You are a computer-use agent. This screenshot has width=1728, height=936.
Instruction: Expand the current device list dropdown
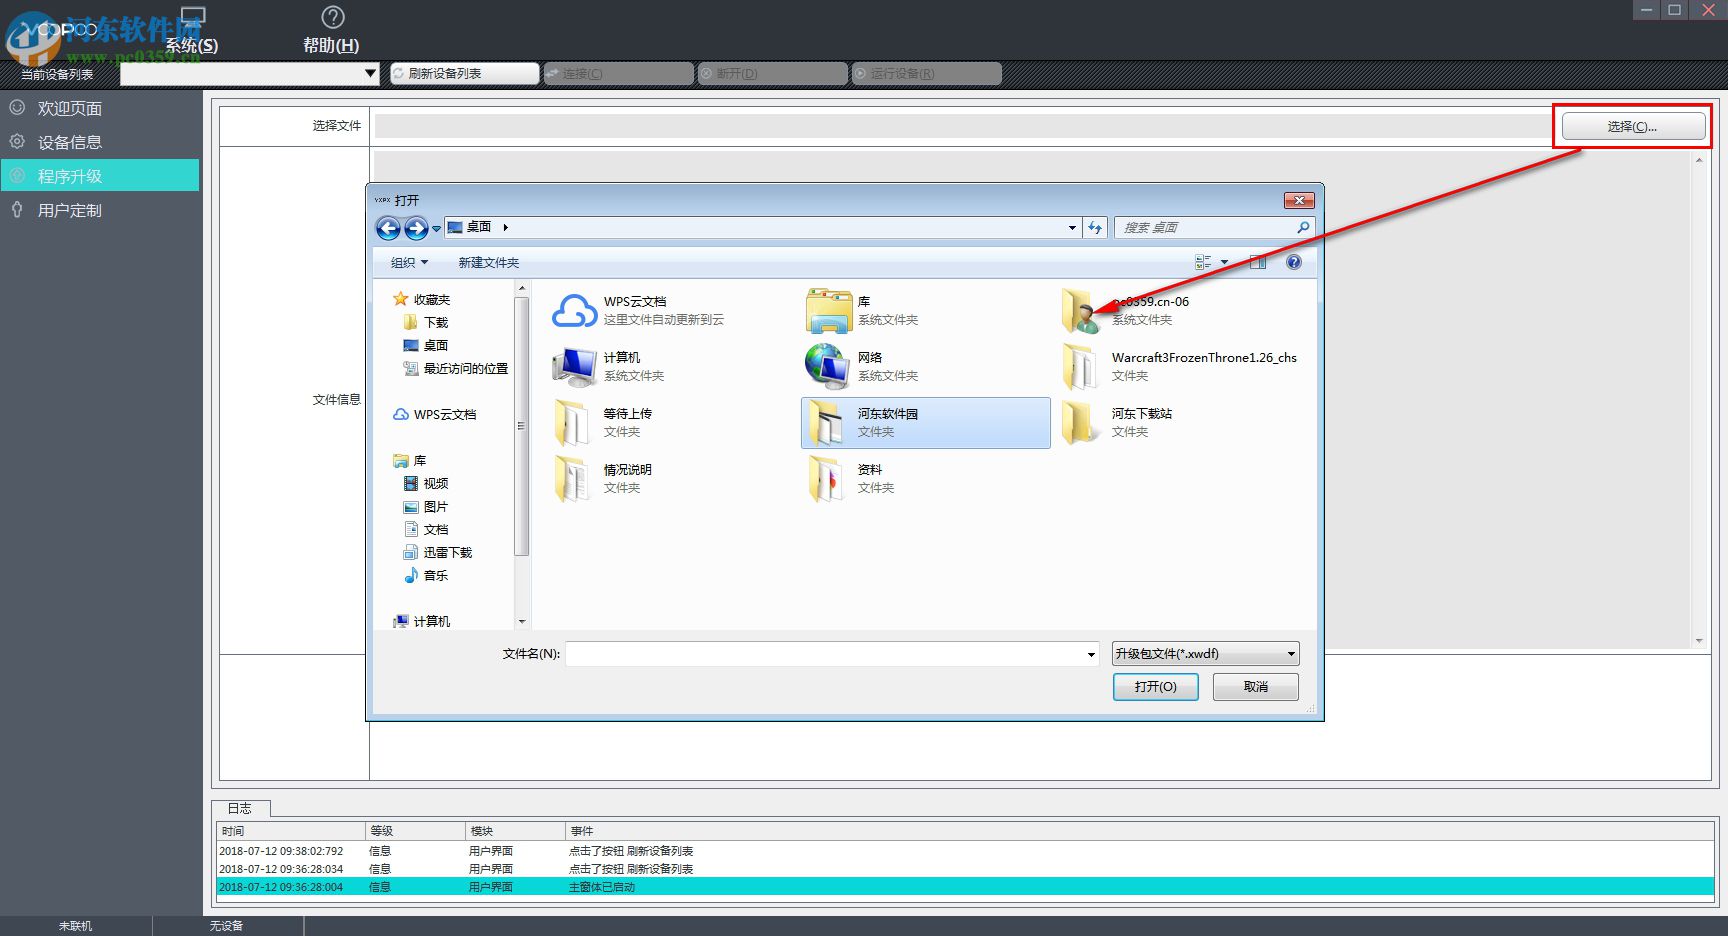pos(370,73)
